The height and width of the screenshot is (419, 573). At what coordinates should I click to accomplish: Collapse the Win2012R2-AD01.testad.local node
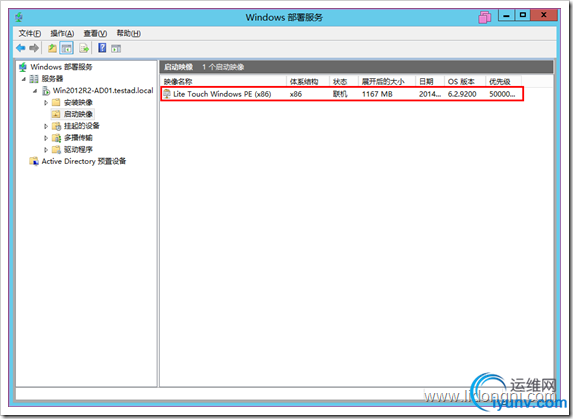tap(35, 91)
